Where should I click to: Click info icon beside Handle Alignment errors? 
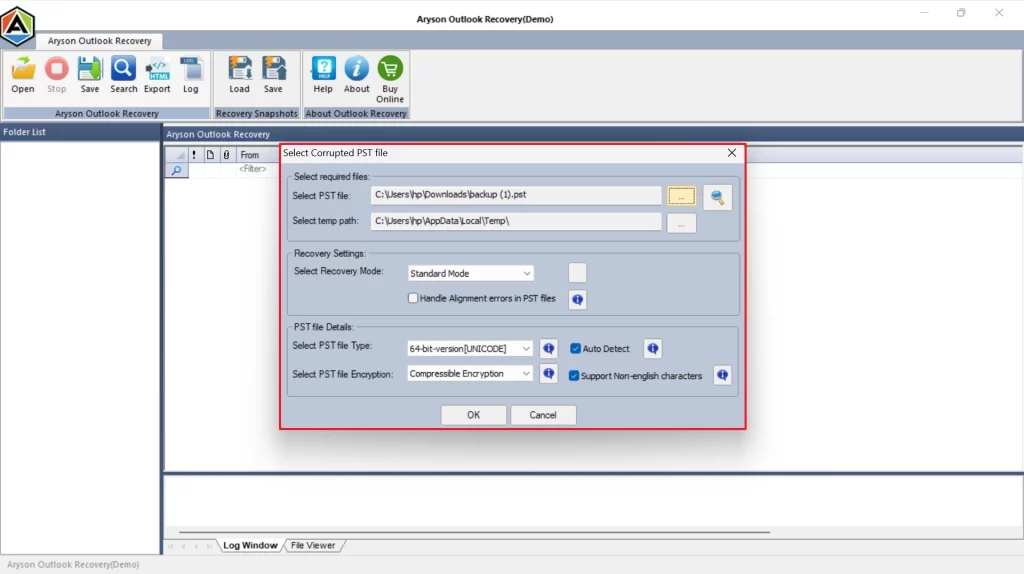(577, 300)
